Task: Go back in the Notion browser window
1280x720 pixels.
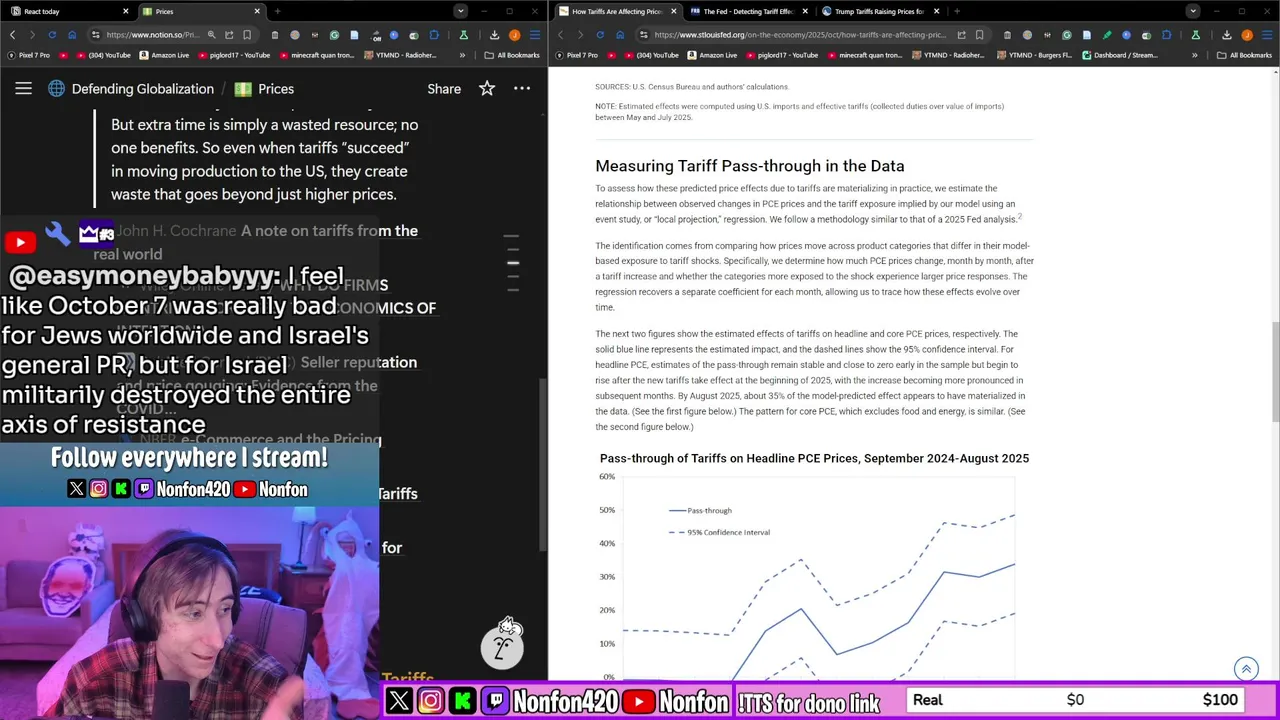Action: (12, 34)
